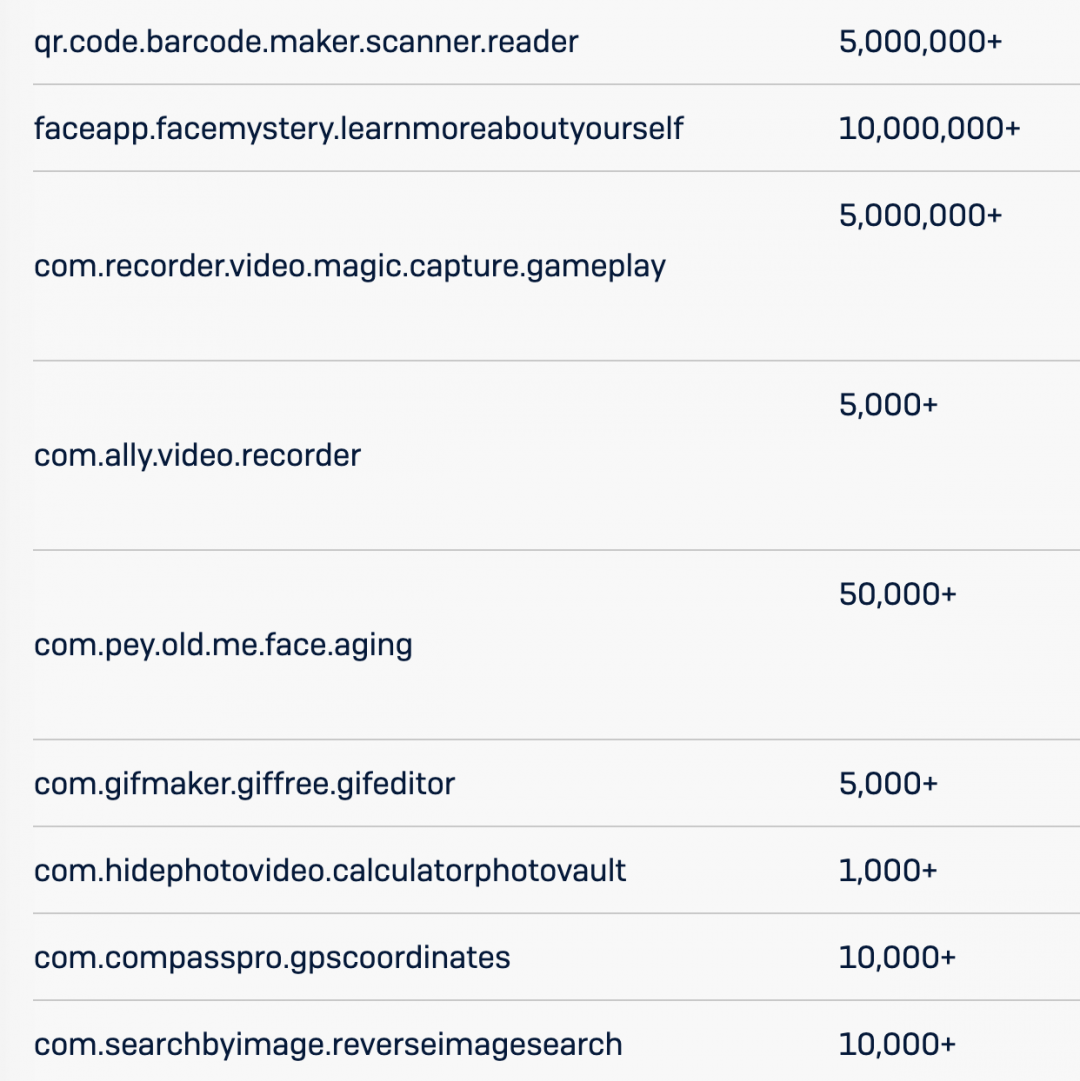Select the com.gifmaker.giffree.gifeditor package name

[x=244, y=783]
